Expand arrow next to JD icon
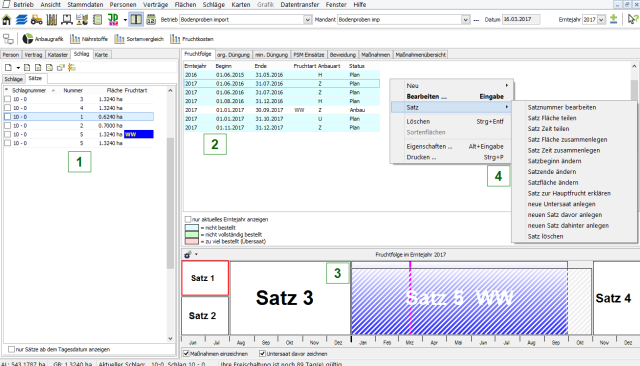Image resolution: width=640 pixels, height=366 pixels. [x=125, y=20]
